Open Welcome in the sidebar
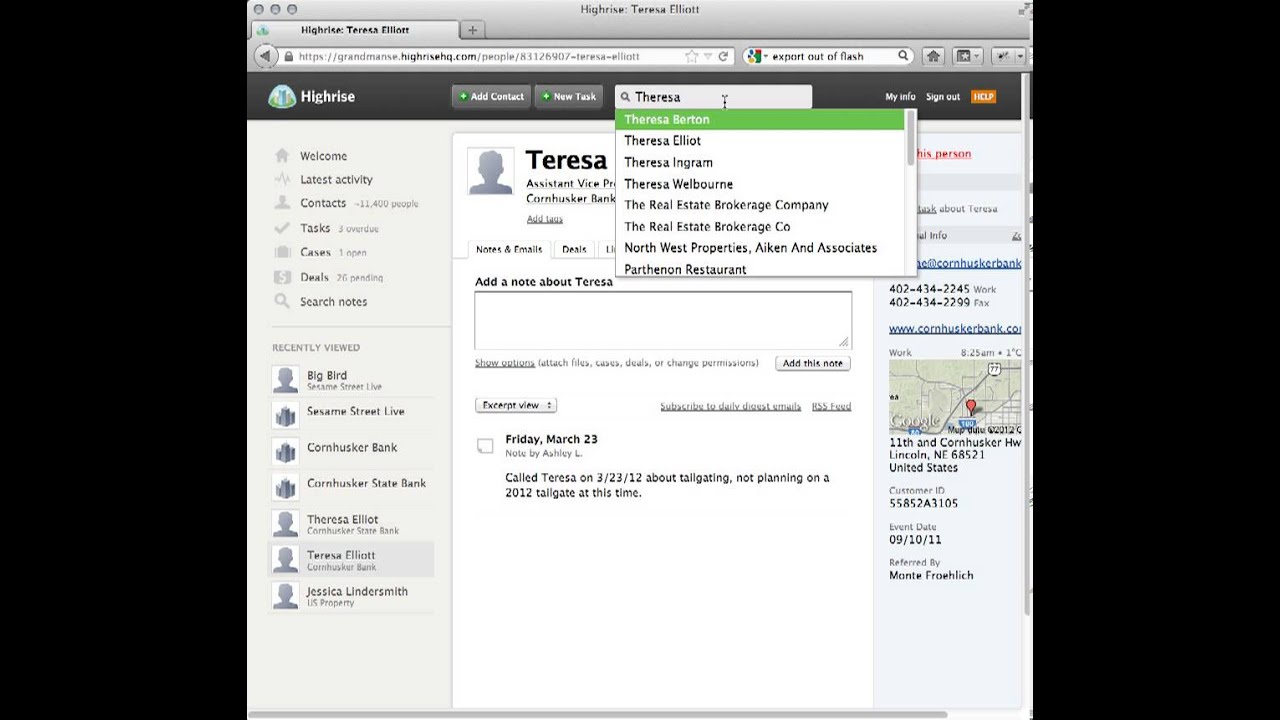1280x720 pixels. click(x=323, y=156)
